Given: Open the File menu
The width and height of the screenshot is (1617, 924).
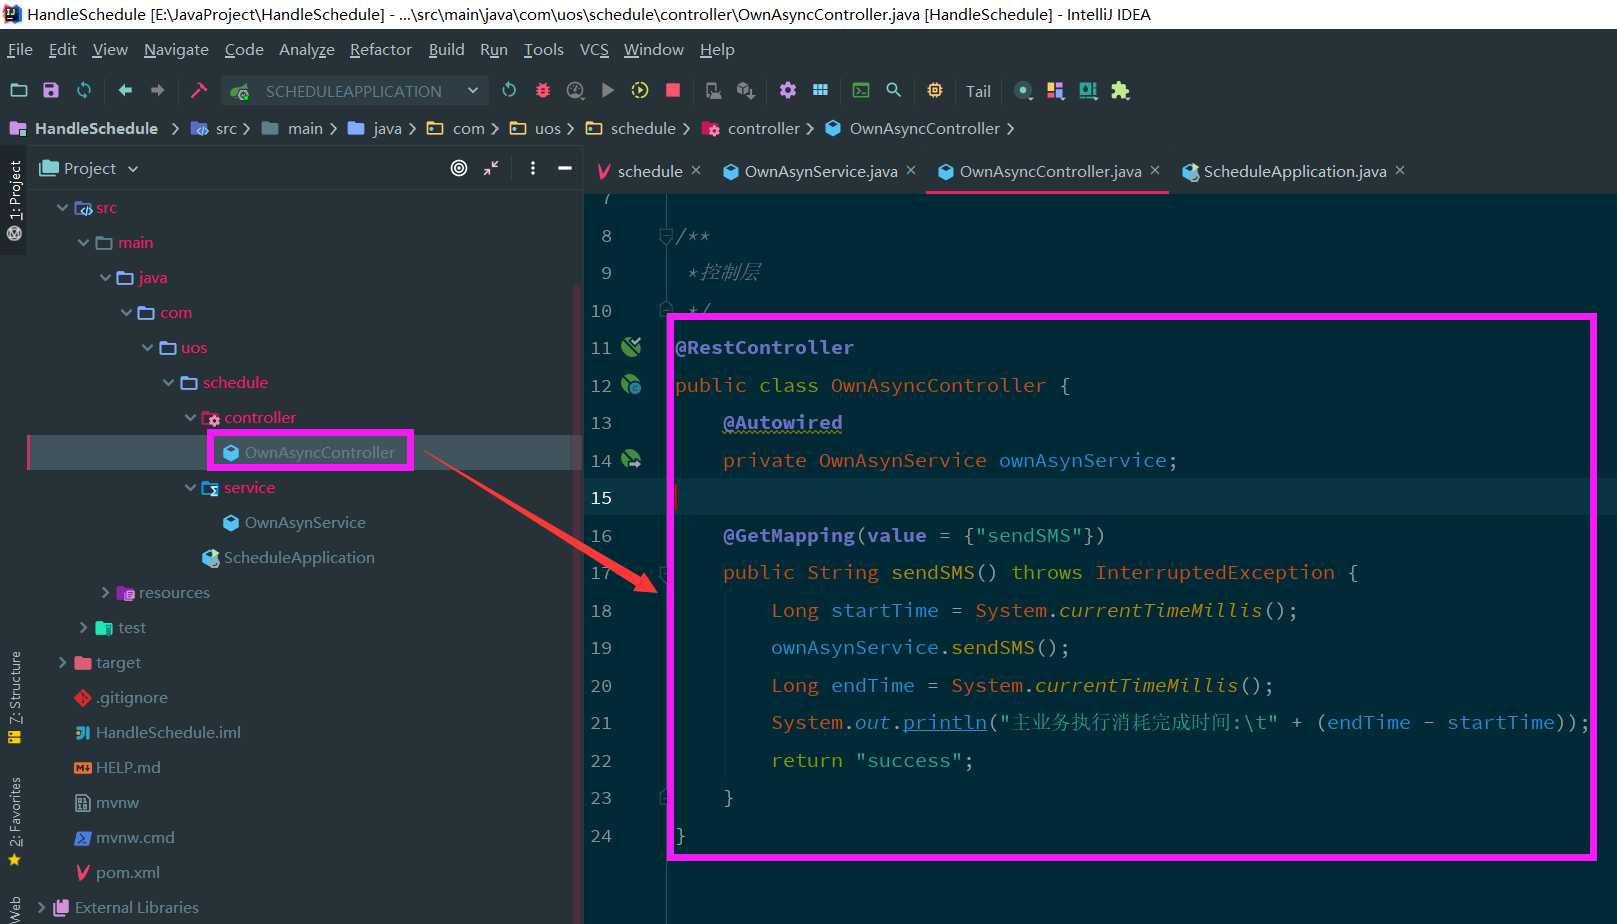Looking at the screenshot, I should [20, 49].
